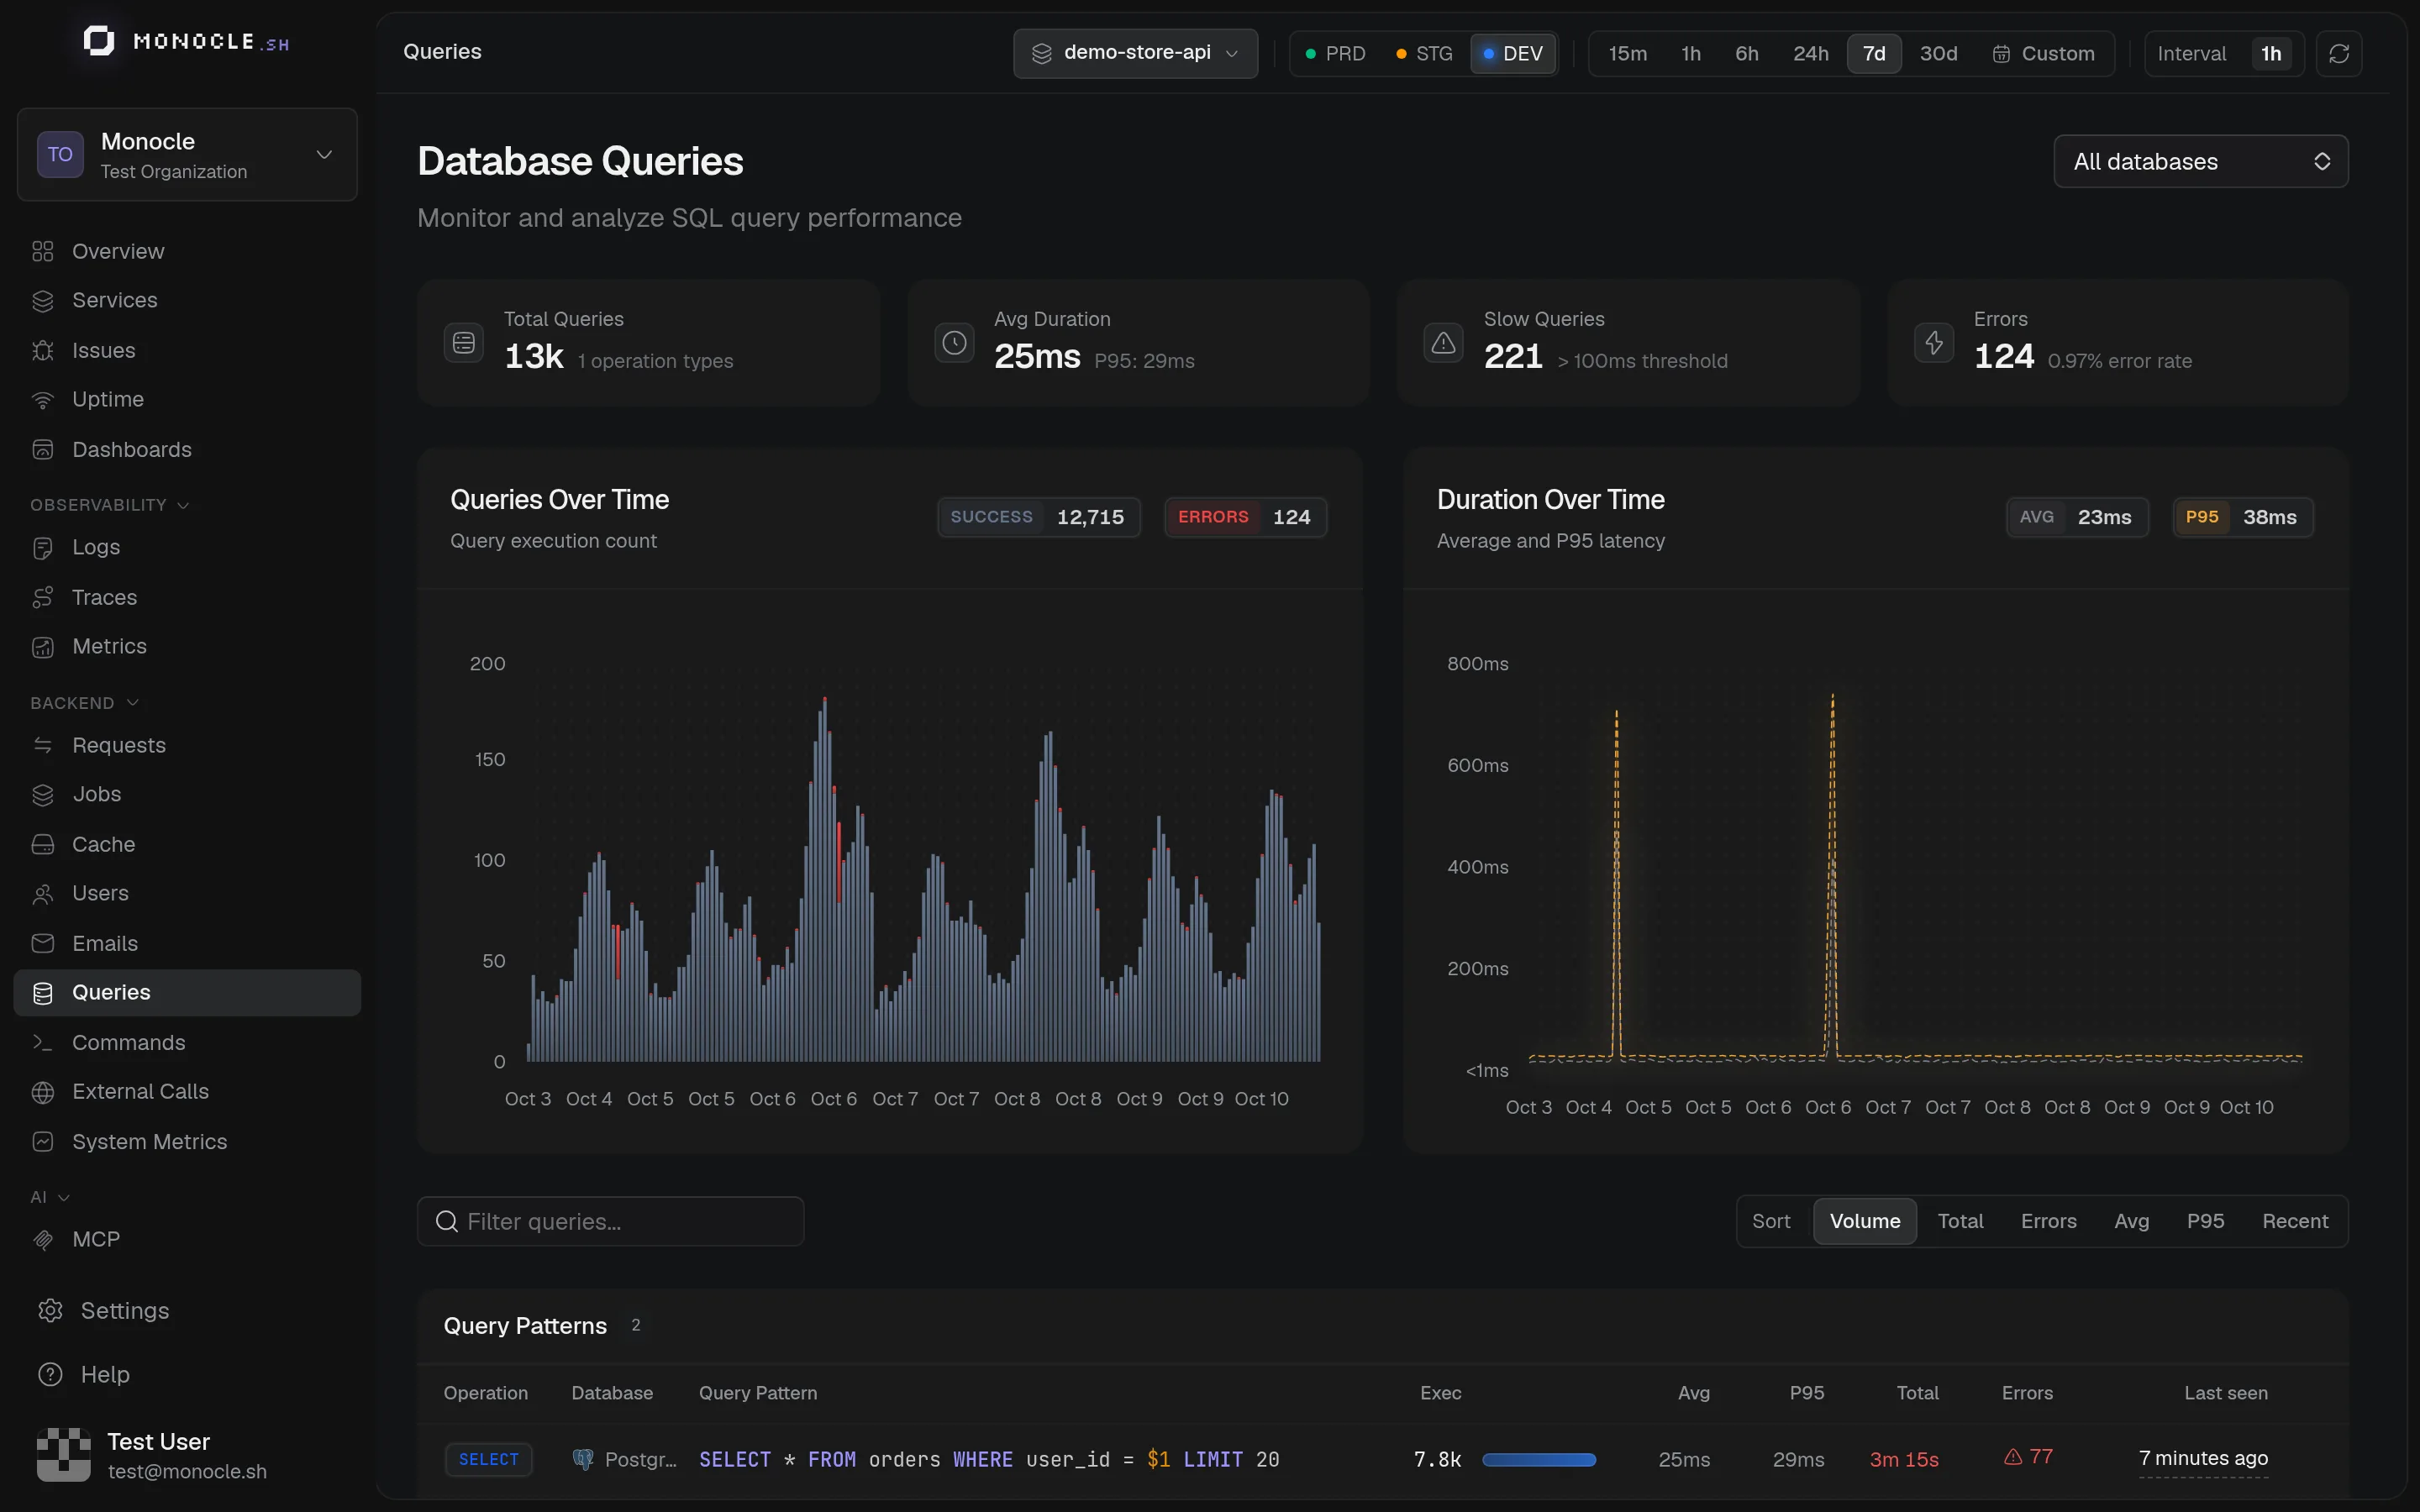Click the refresh icon in top bar
The width and height of the screenshot is (2420, 1512).
pyautogui.click(x=2338, y=53)
